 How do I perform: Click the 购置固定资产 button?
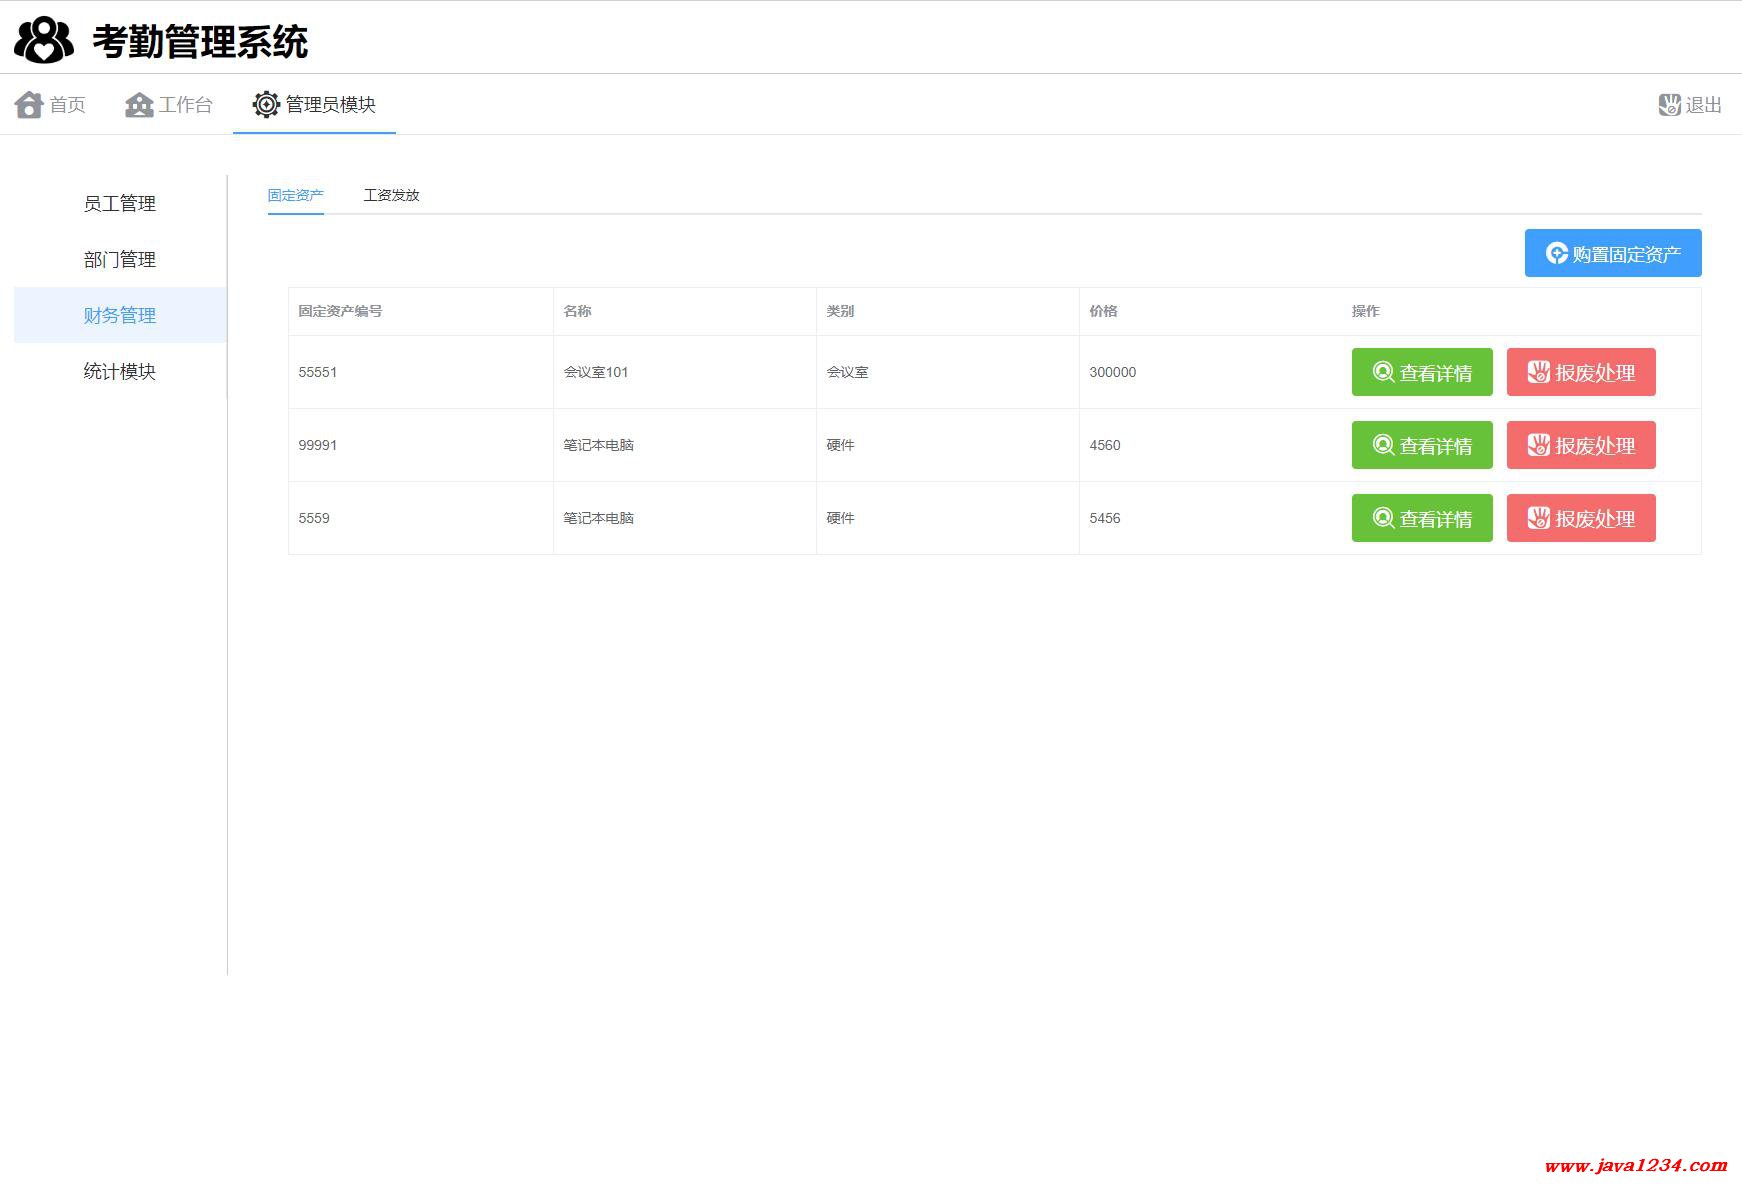coord(1613,253)
